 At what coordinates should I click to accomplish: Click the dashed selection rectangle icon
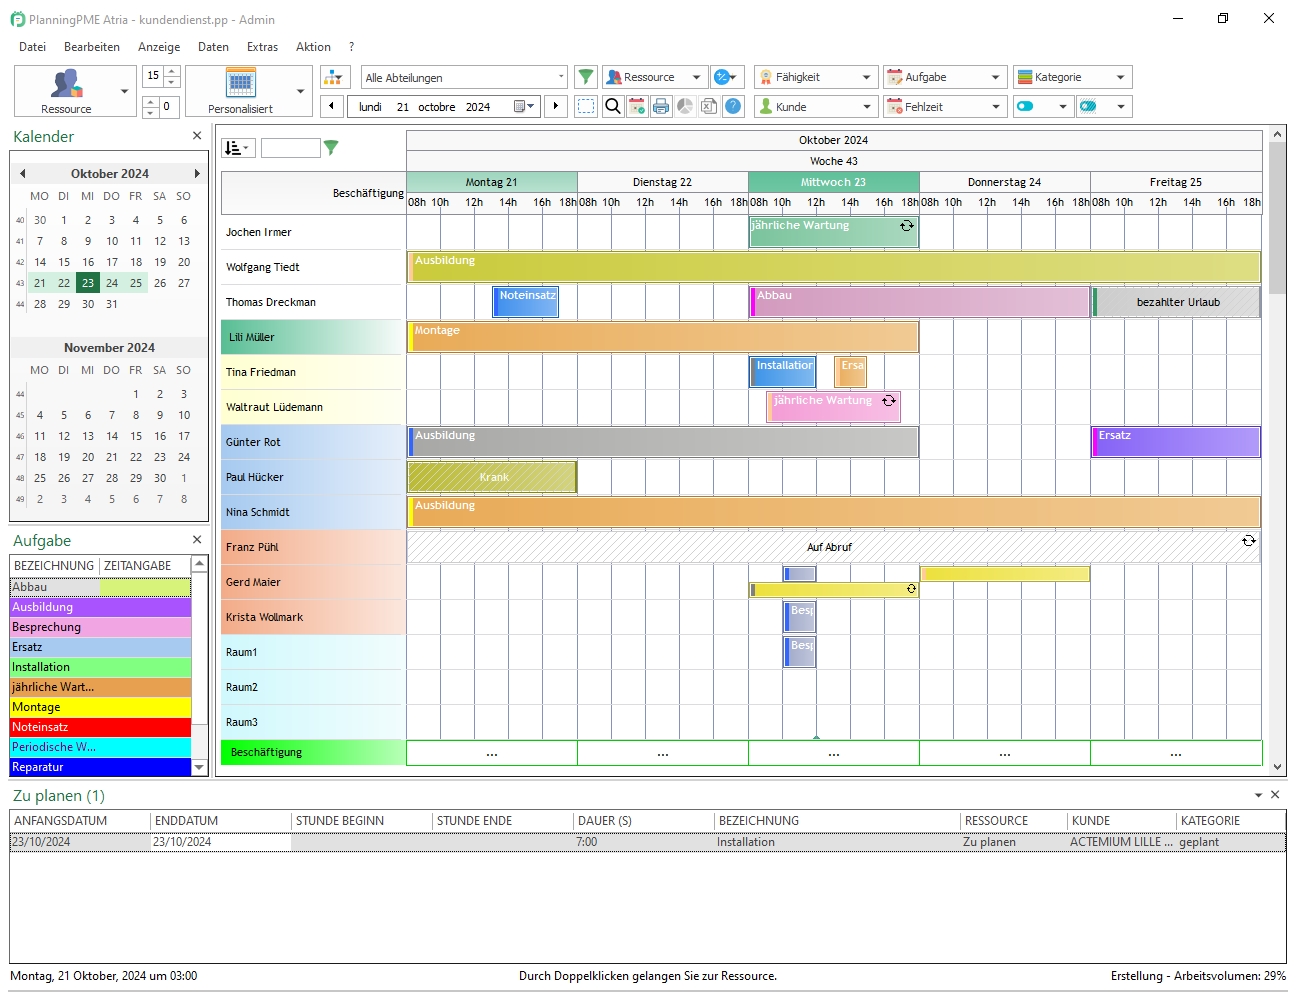pyautogui.click(x=587, y=106)
